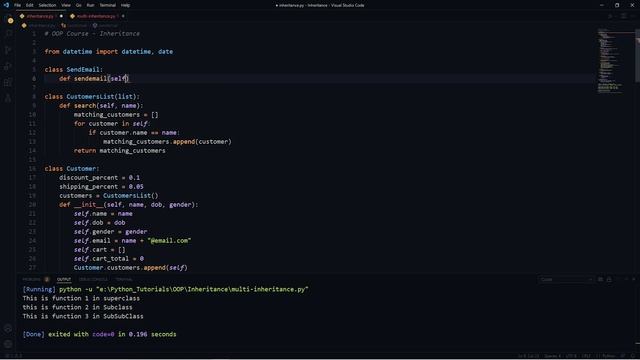Image resolution: width=640 pixels, height=360 pixels.
Task: Click the VS Code logo icon
Action: (6, 5)
